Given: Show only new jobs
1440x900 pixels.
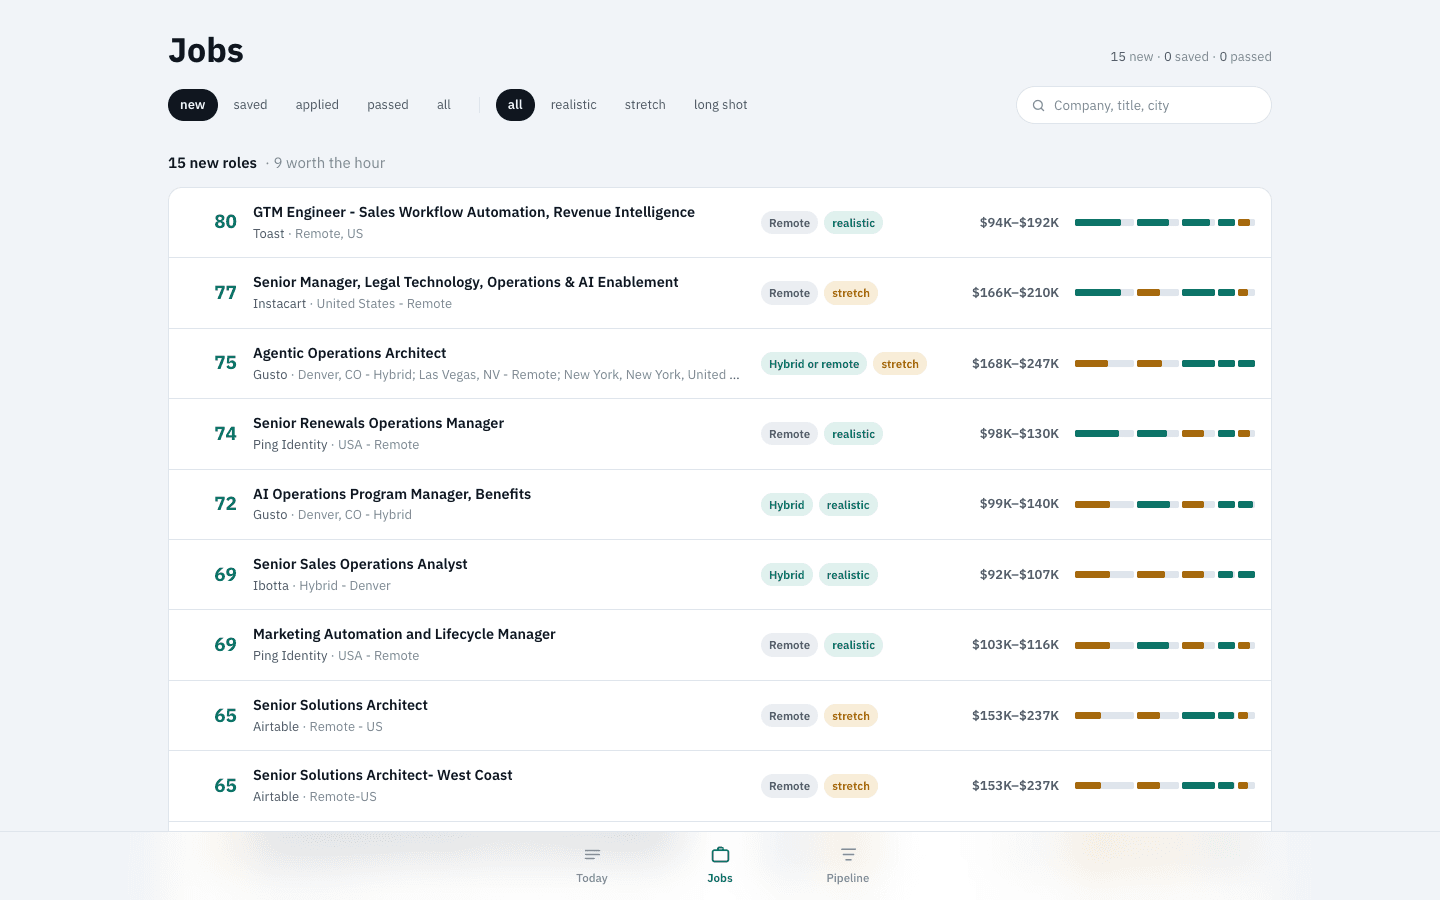Looking at the screenshot, I should [x=193, y=105].
